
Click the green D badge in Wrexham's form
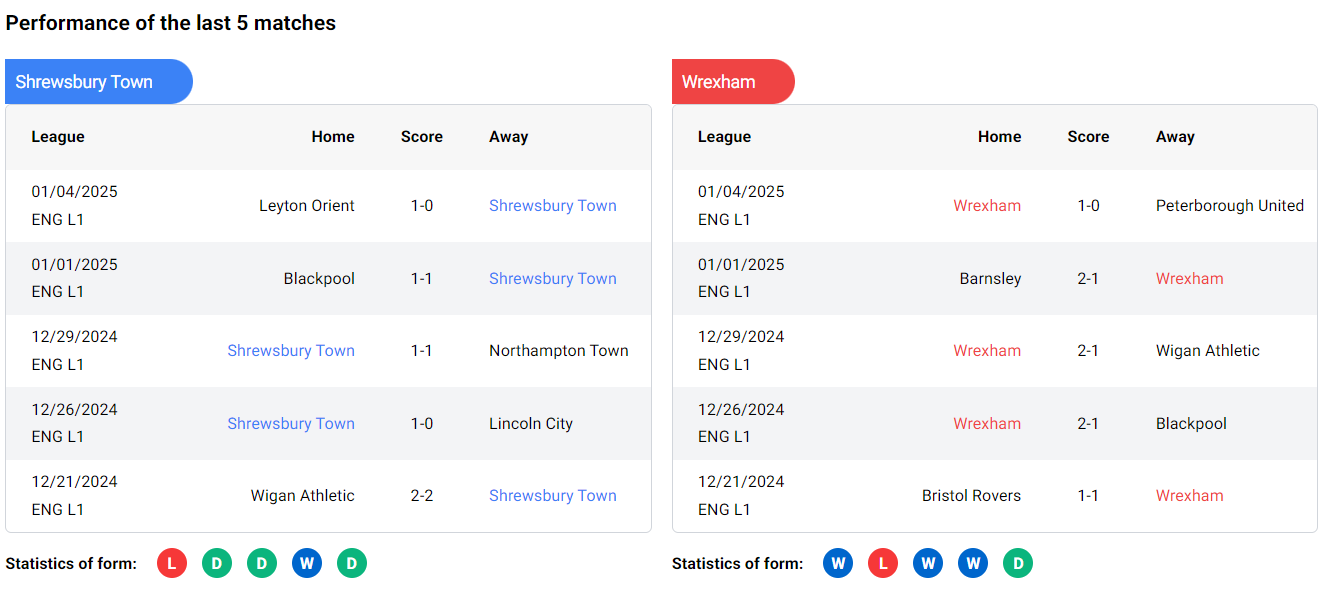click(1018, 563)
